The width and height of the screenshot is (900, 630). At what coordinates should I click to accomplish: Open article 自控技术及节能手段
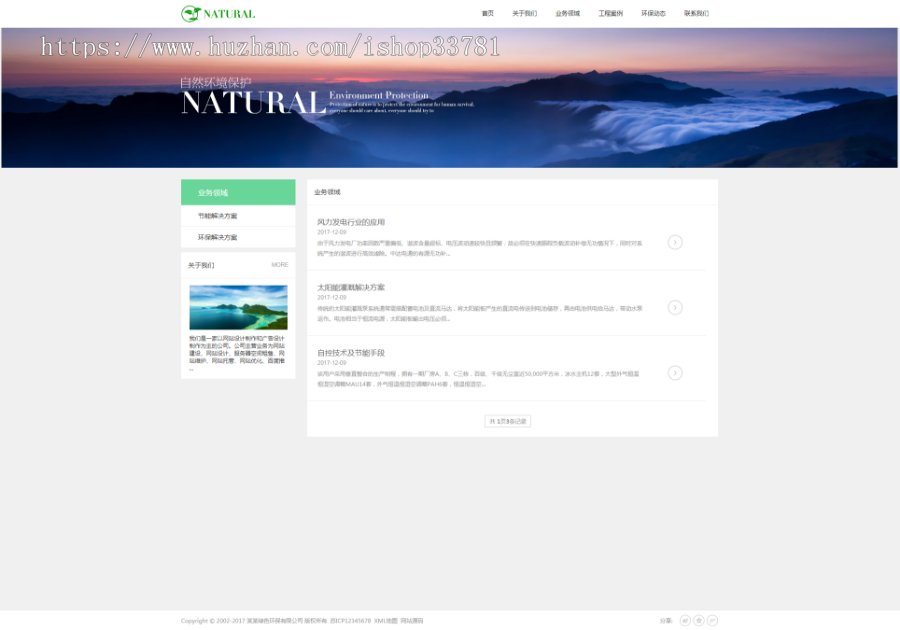351,353
